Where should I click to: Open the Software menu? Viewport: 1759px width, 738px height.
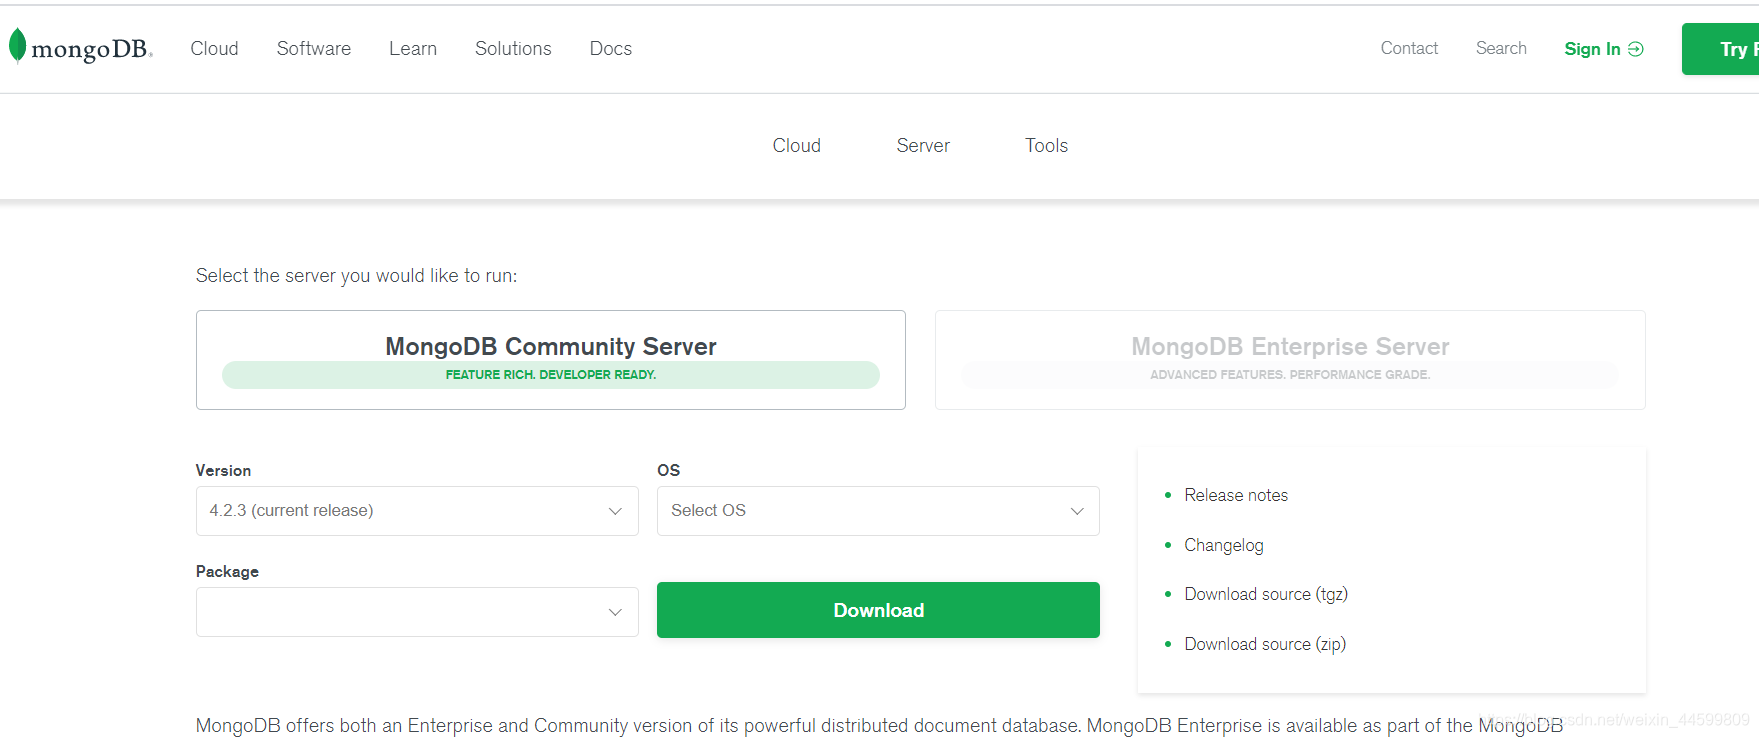pyautogui.click(x=314, y=48)
